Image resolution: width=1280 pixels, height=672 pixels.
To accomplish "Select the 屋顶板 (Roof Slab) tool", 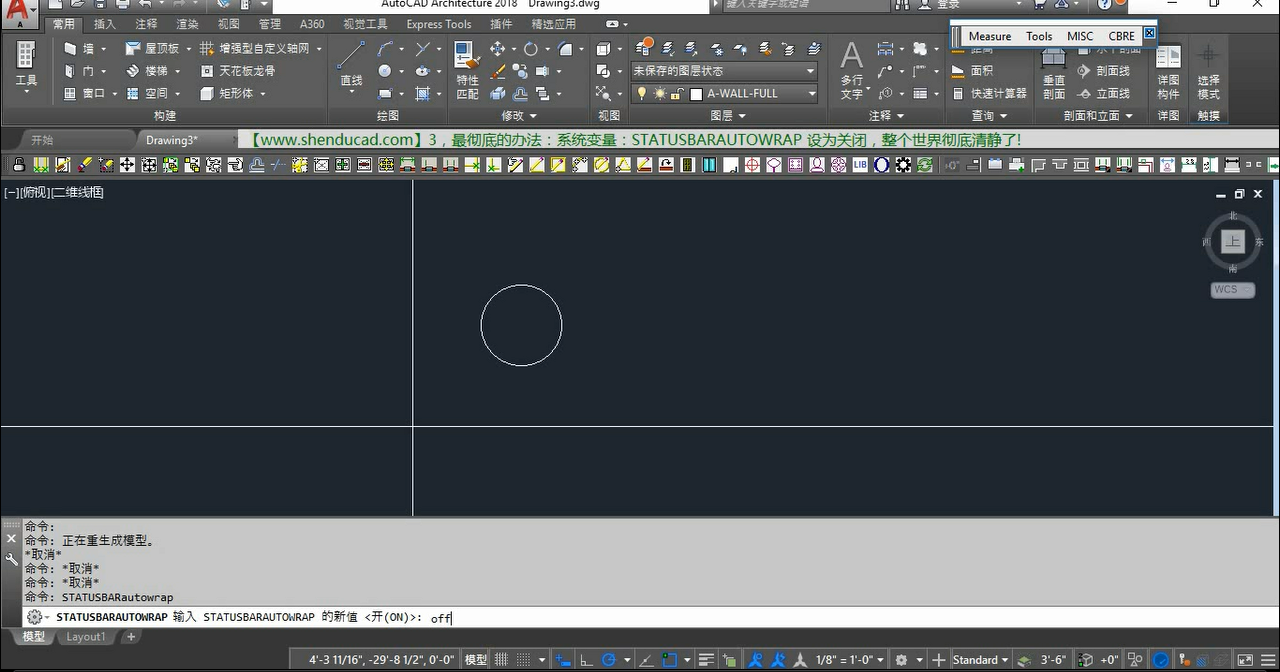I will tap(153, 48).
